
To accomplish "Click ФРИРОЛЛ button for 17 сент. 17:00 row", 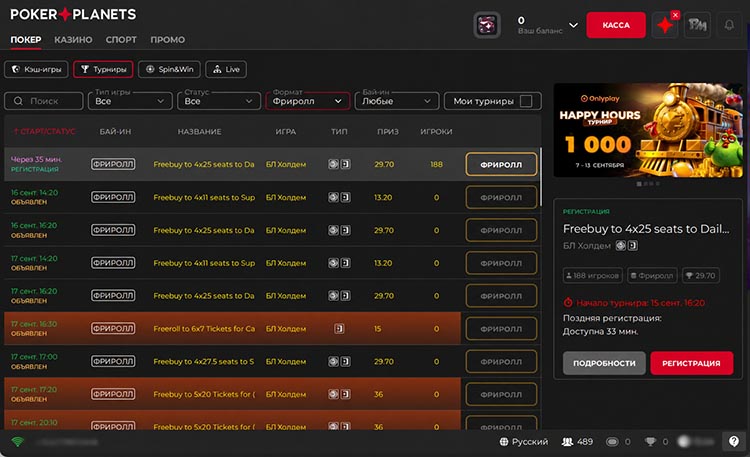I will [x=501, y=362].
